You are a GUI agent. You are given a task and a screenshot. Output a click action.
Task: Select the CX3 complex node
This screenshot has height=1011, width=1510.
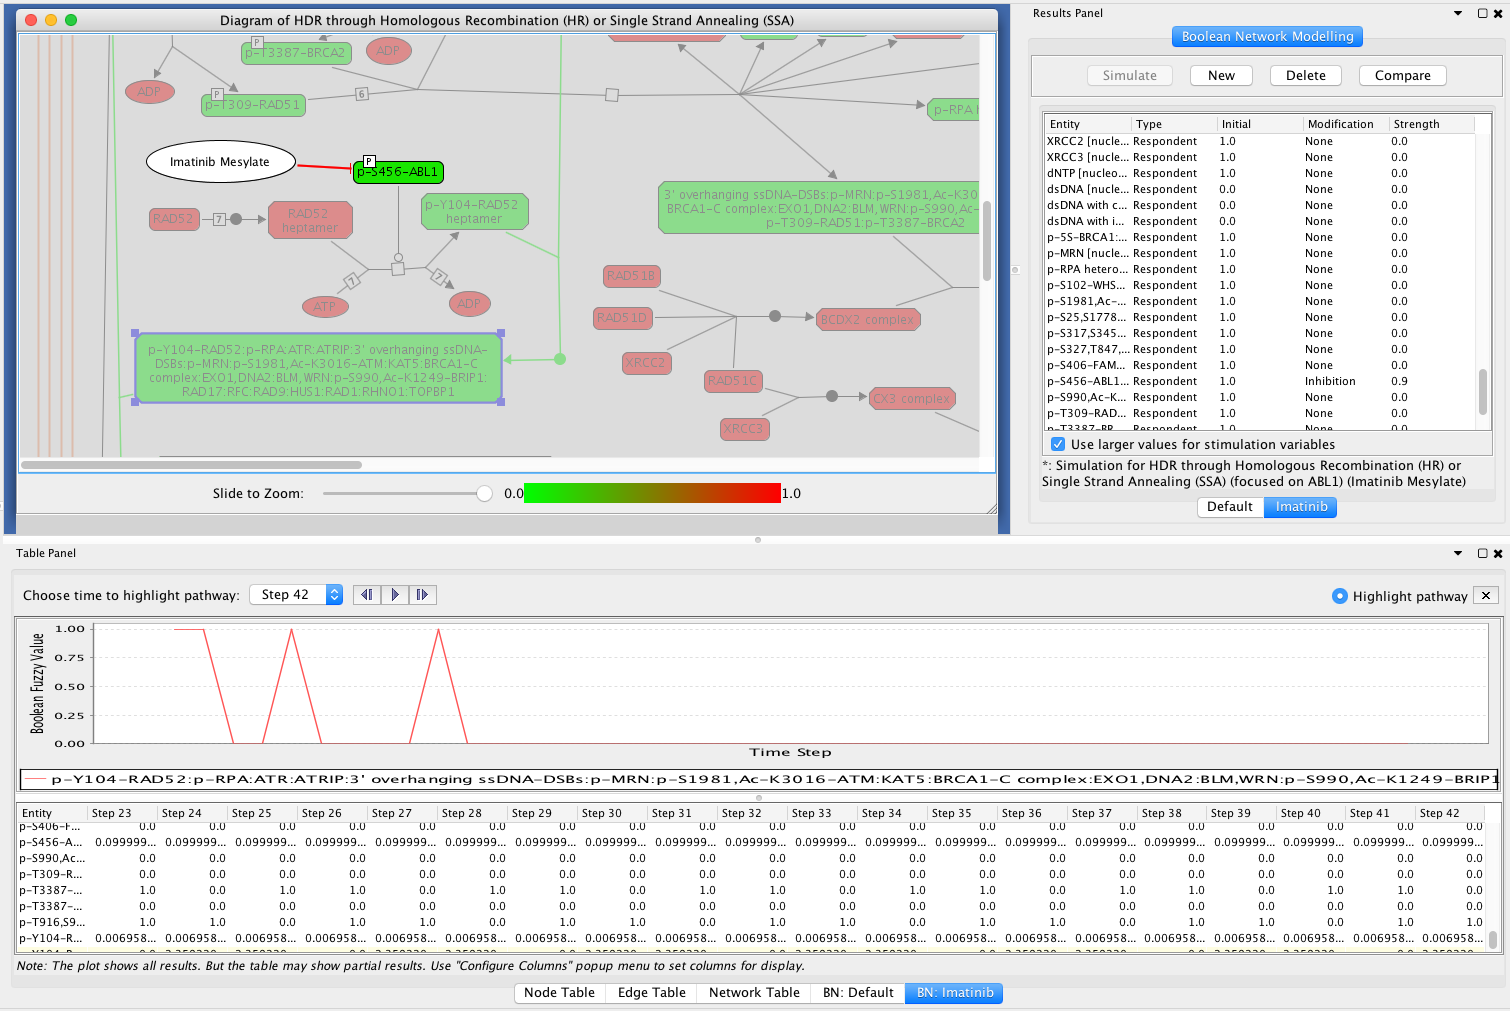pyautogui.click(x=912, y=399)
